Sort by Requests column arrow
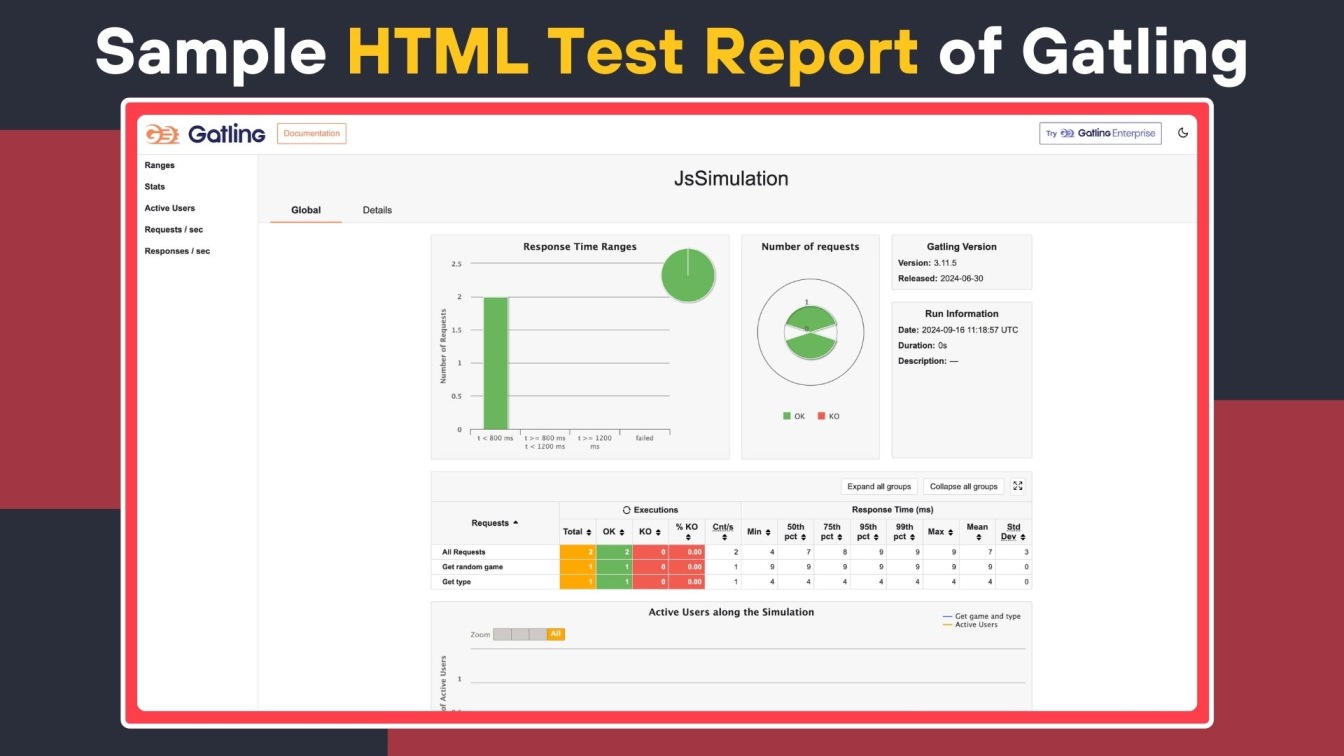Image resolution: width=1344 pixels, height=756 pixels. (516, 523)
